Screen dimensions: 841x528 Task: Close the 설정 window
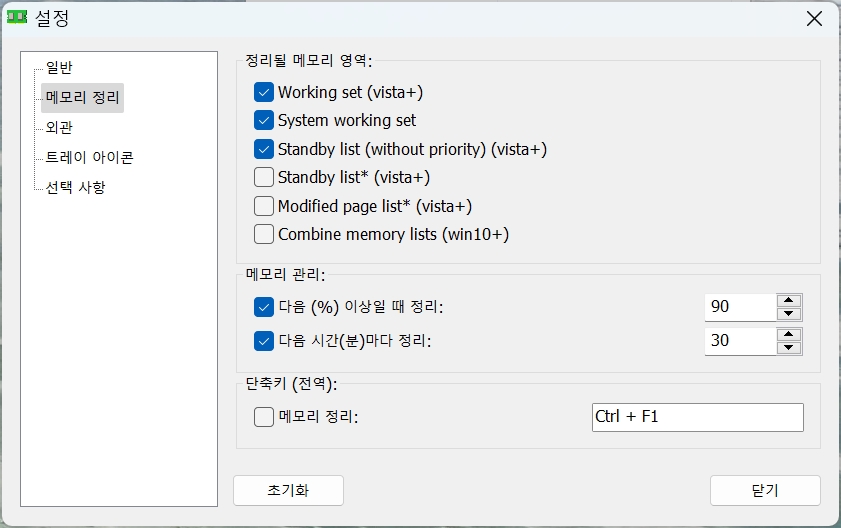tap(814, 19)
